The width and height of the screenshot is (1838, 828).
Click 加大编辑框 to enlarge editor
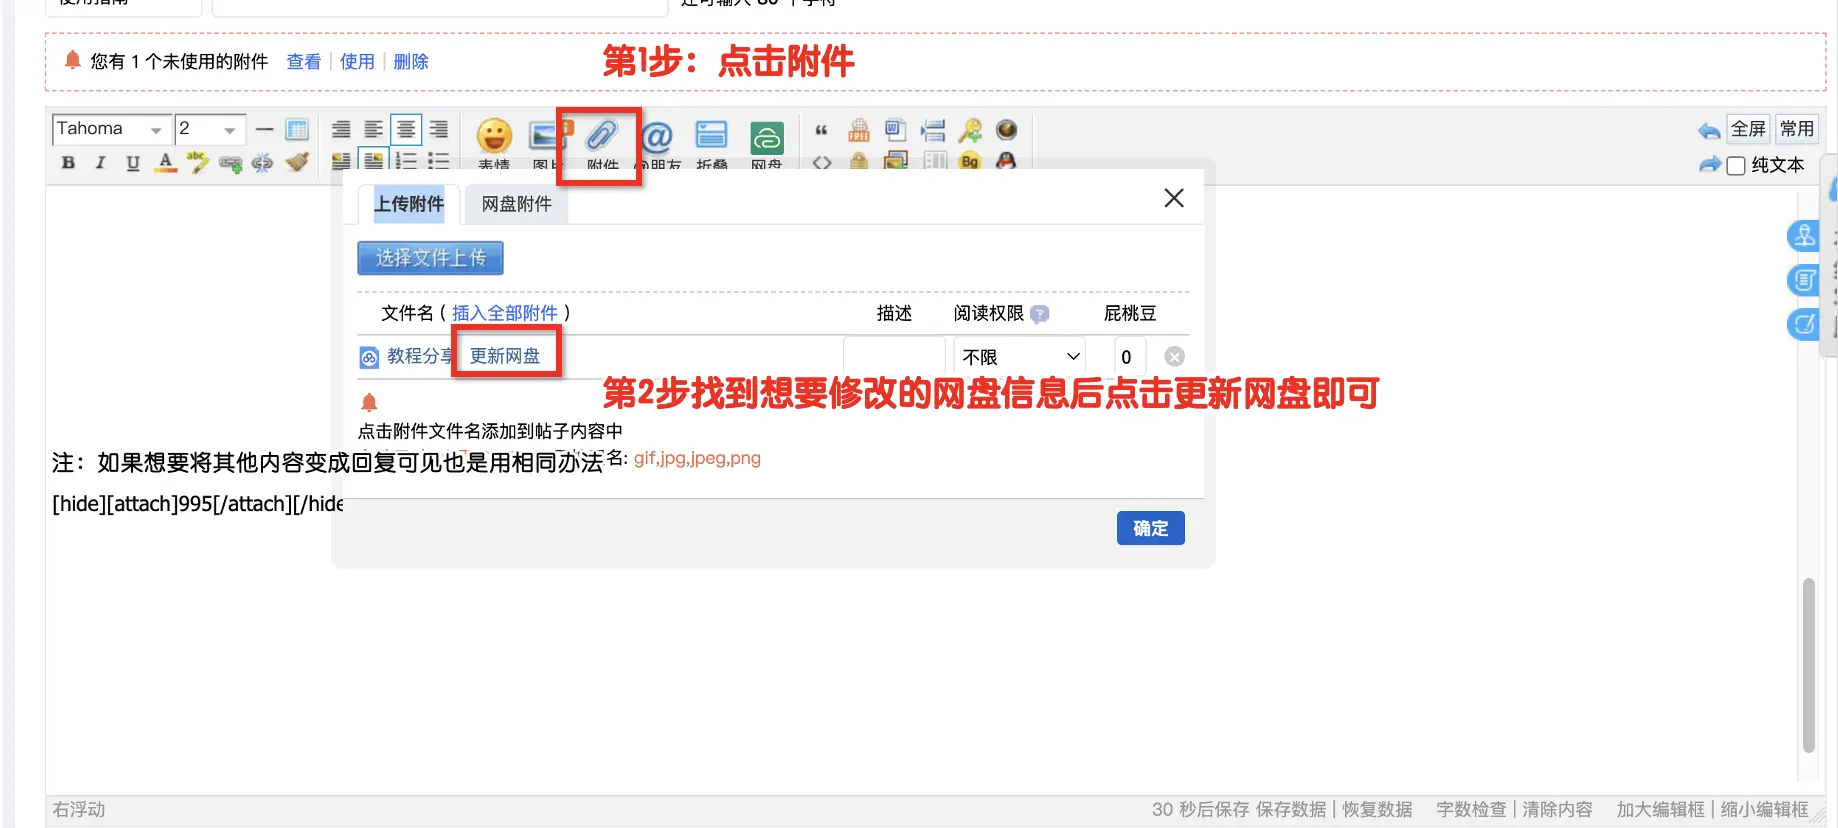point(1660,809)
